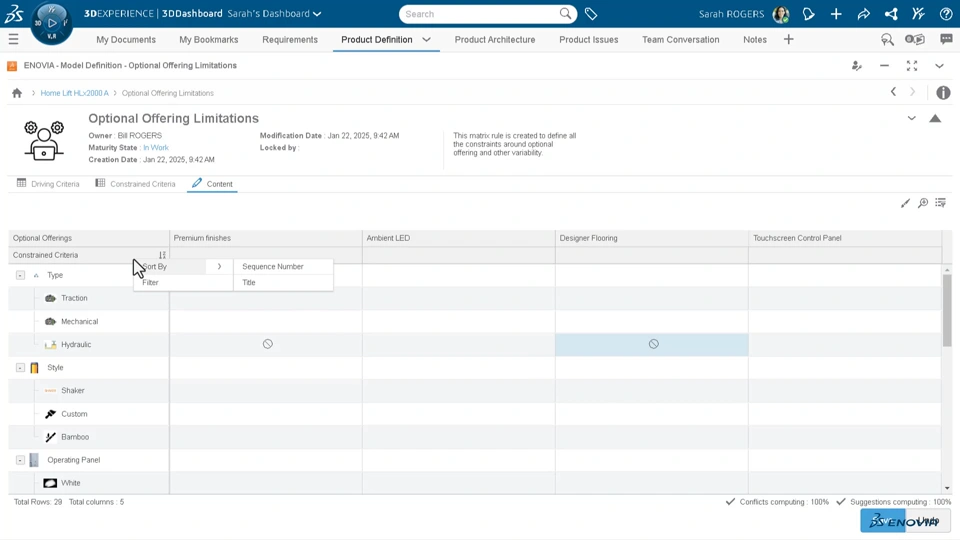Open the information panel icon
This screenshot has height=540, width=960.
pos(943,92)
